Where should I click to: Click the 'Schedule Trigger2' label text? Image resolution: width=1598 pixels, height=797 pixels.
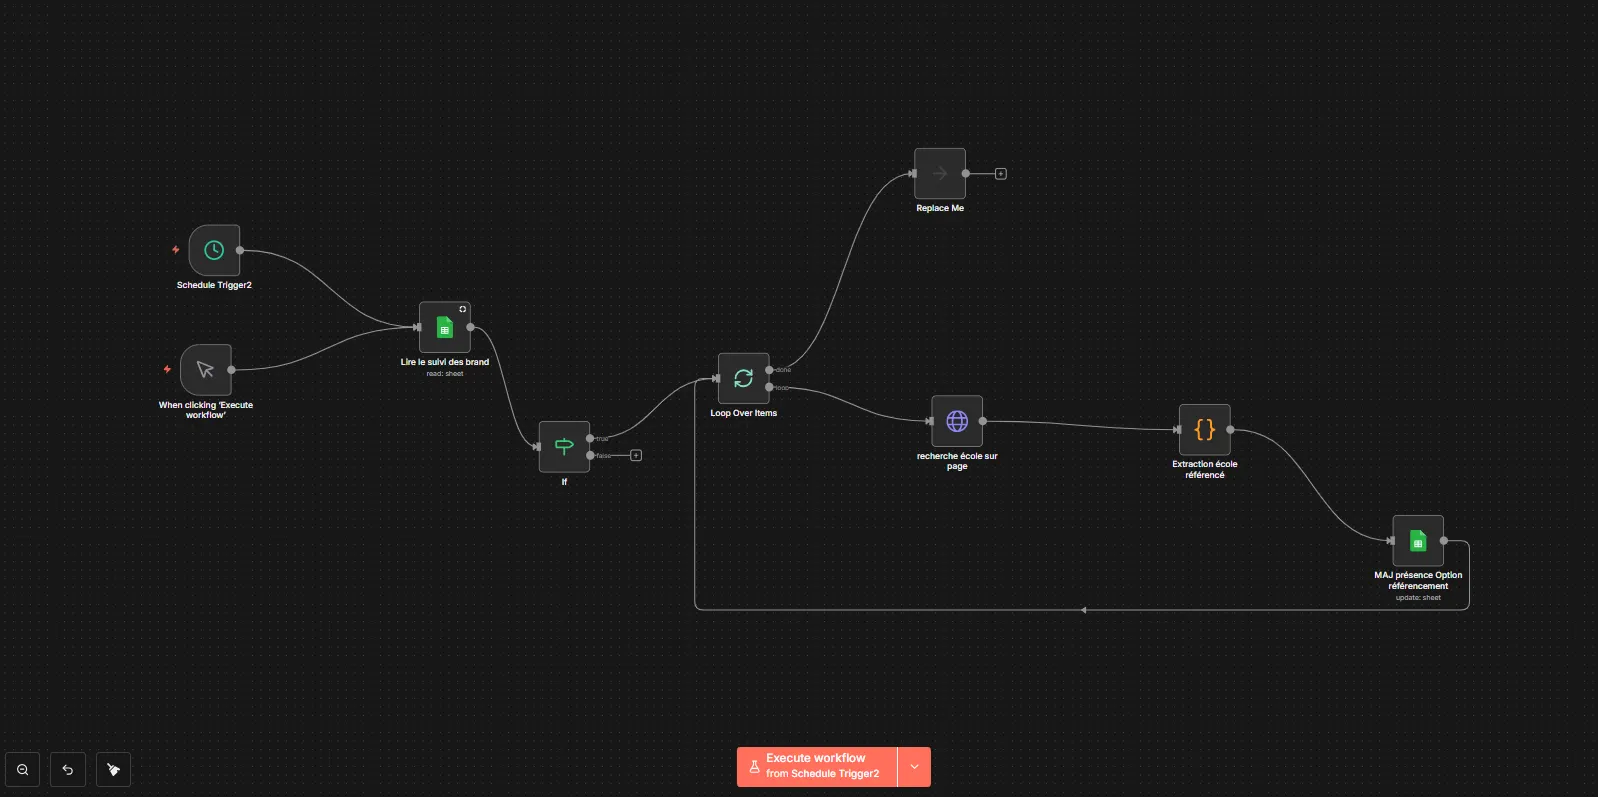(x=214, y=285)
